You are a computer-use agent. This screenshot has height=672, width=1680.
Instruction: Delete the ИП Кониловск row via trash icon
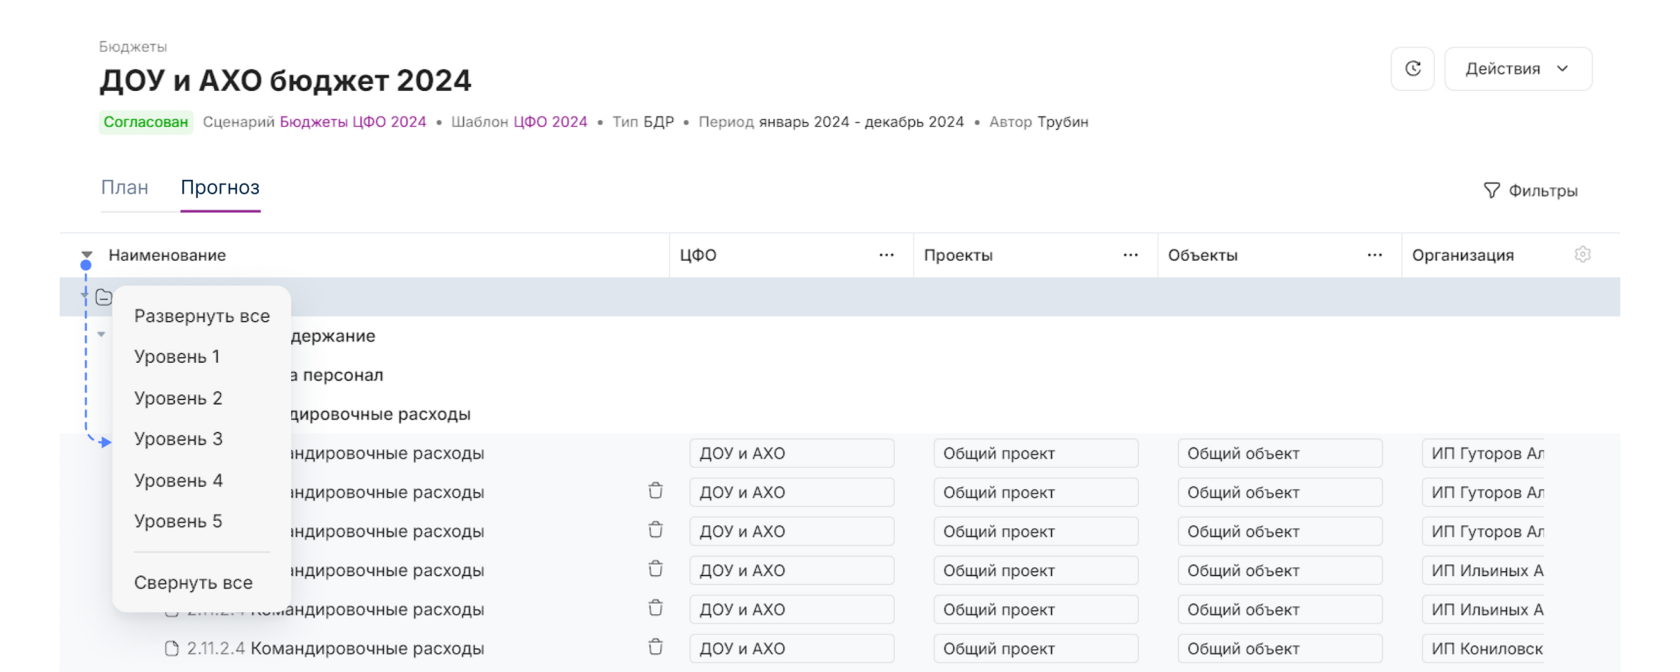click(655, 647)
